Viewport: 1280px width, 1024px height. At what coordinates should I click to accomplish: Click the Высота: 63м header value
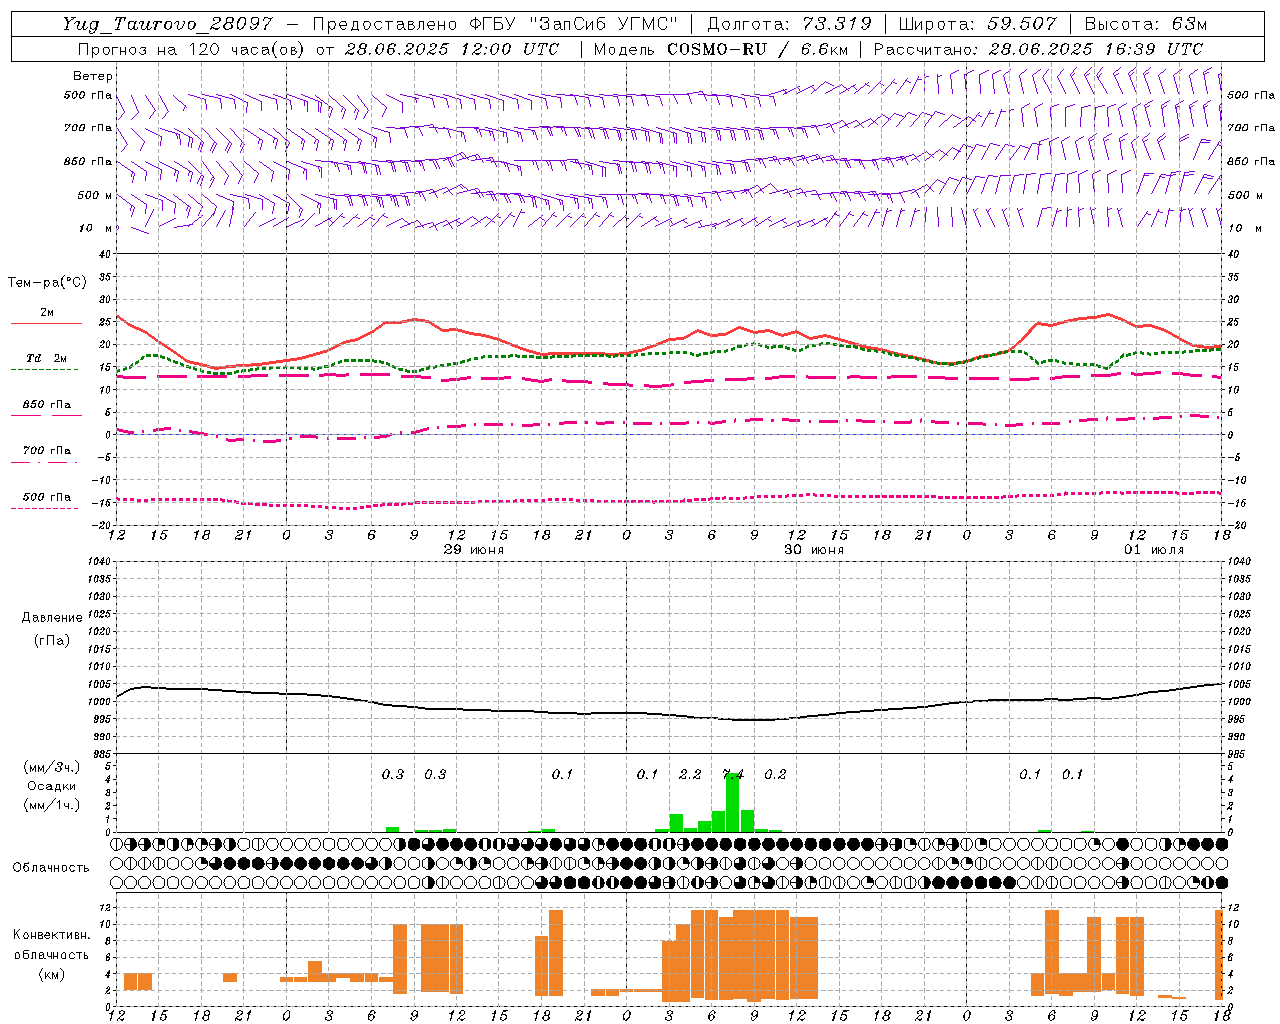1145,24
